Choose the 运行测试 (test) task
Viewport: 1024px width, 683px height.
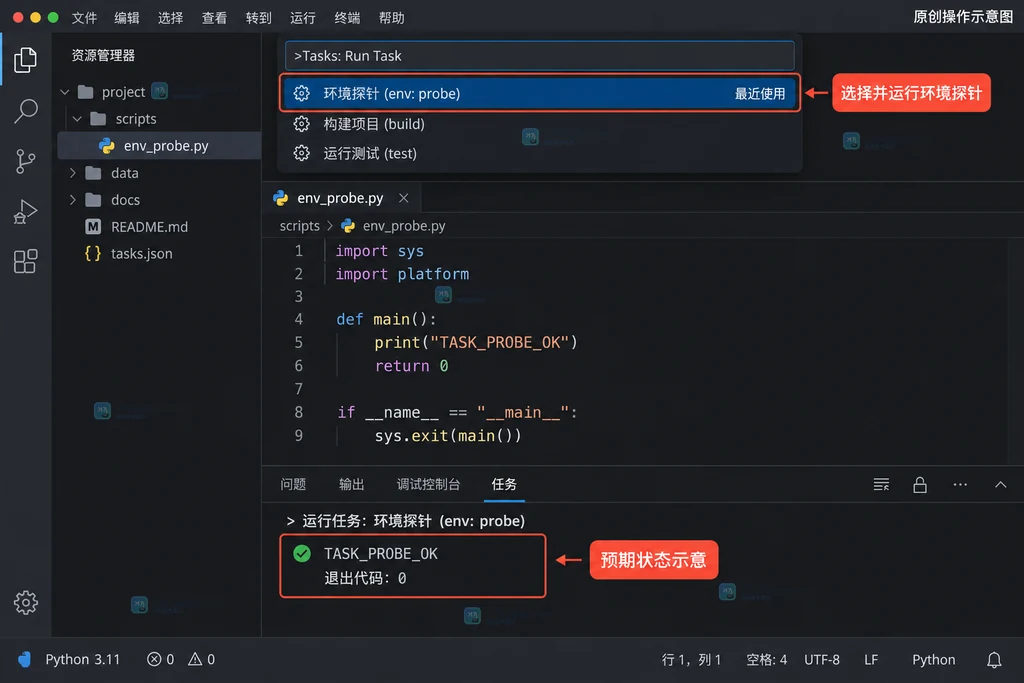541,153
